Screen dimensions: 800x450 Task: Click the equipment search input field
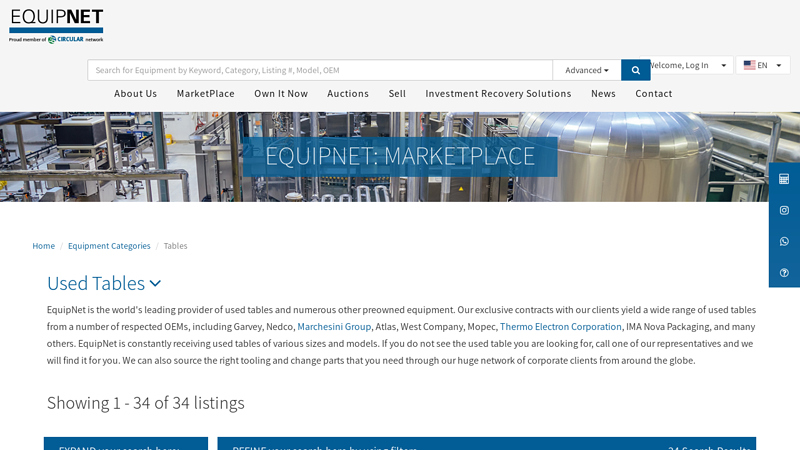click(320, 70)
